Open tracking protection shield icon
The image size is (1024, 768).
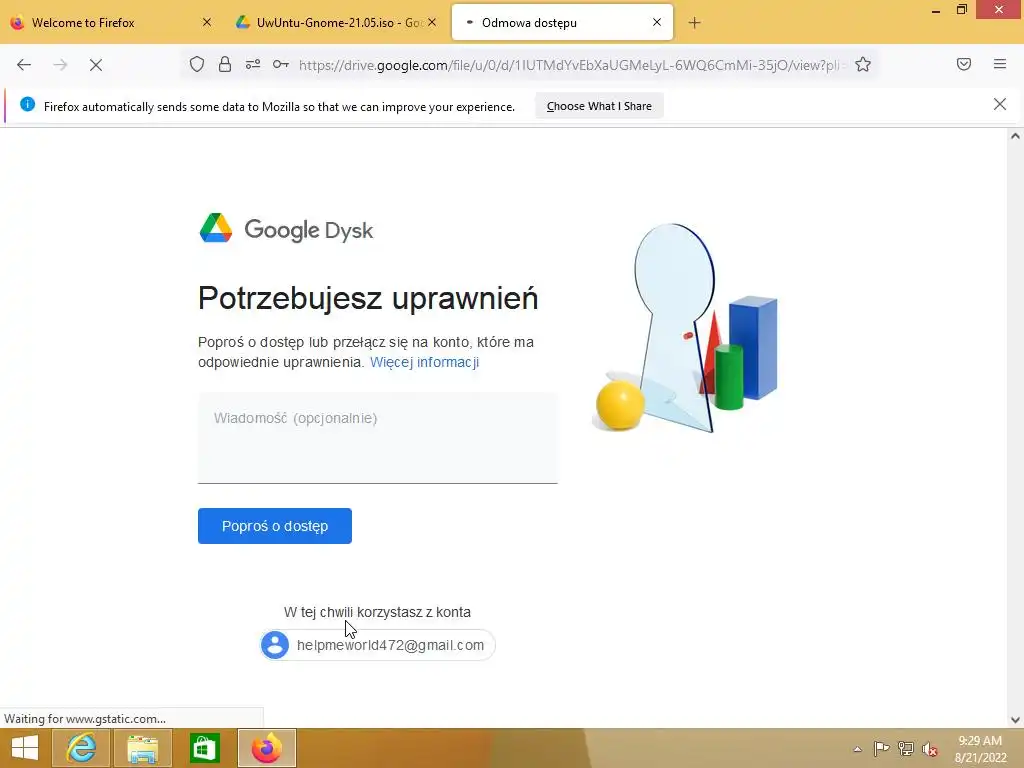click(x=197, y=64)
